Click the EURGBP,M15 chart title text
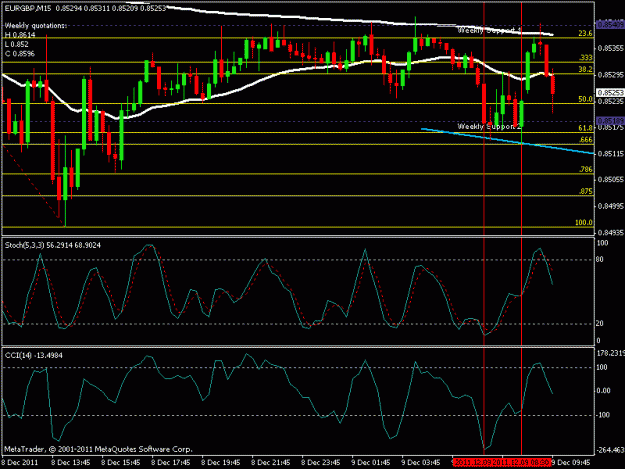The width and height of the screenshot is (625, 469). (x=28, y=8)
